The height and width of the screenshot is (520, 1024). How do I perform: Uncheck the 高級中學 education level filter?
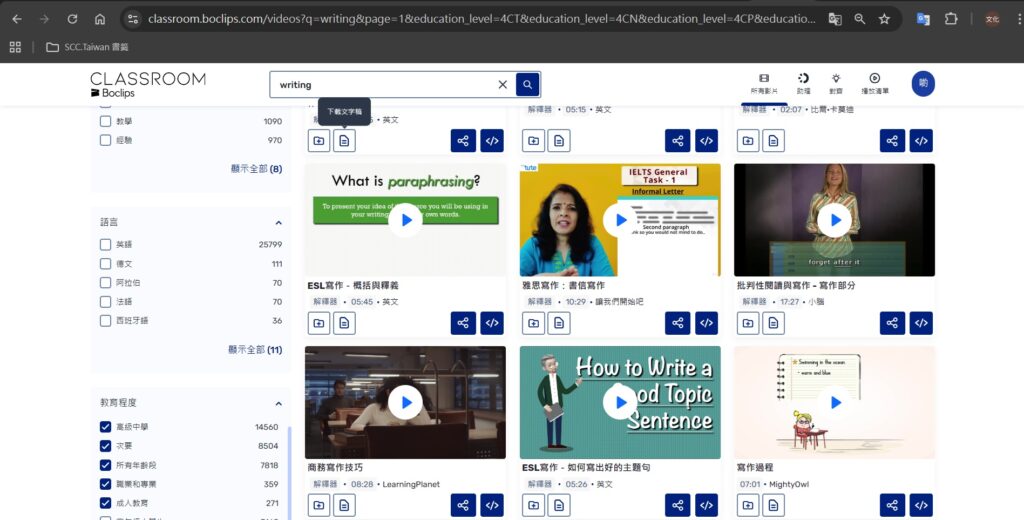click(106, 427)
